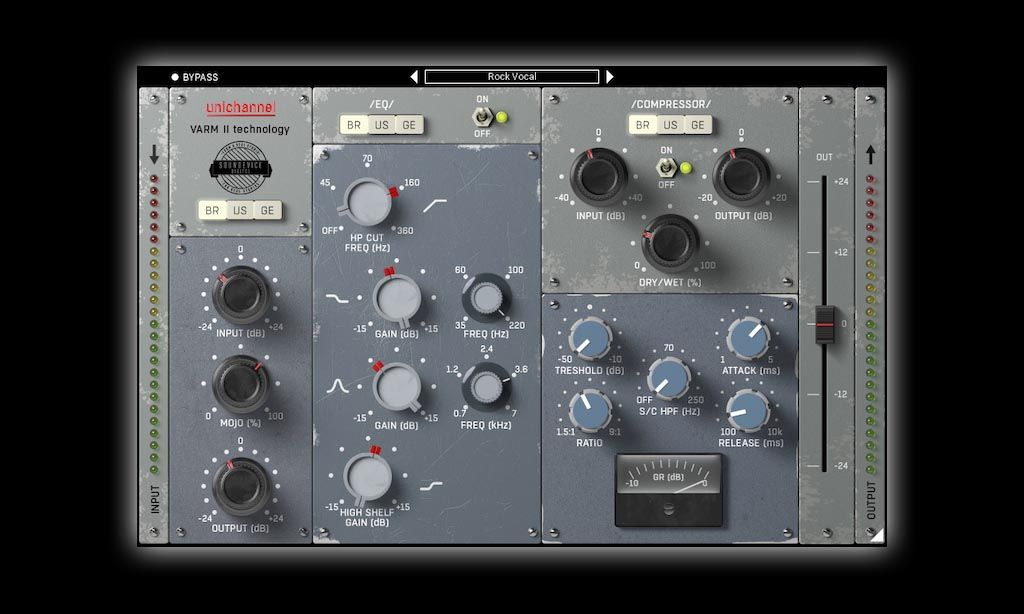Screen dimensions: 1024x614
Task: Click the unichannel logo
Action: [240, 108]
